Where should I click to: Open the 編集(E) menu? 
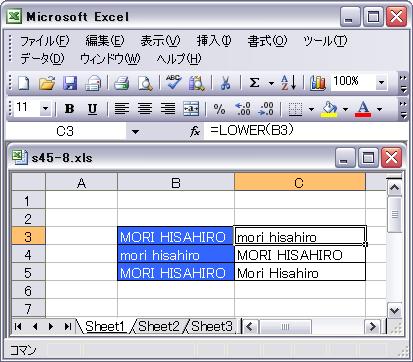coord(105,41)
